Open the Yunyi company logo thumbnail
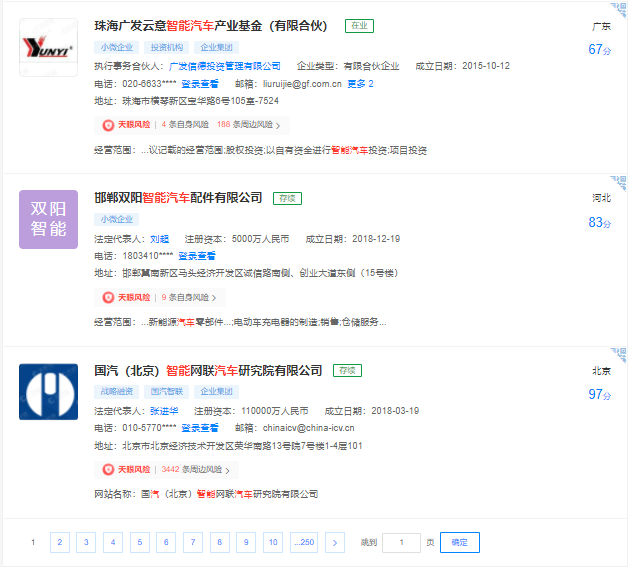 48,47
